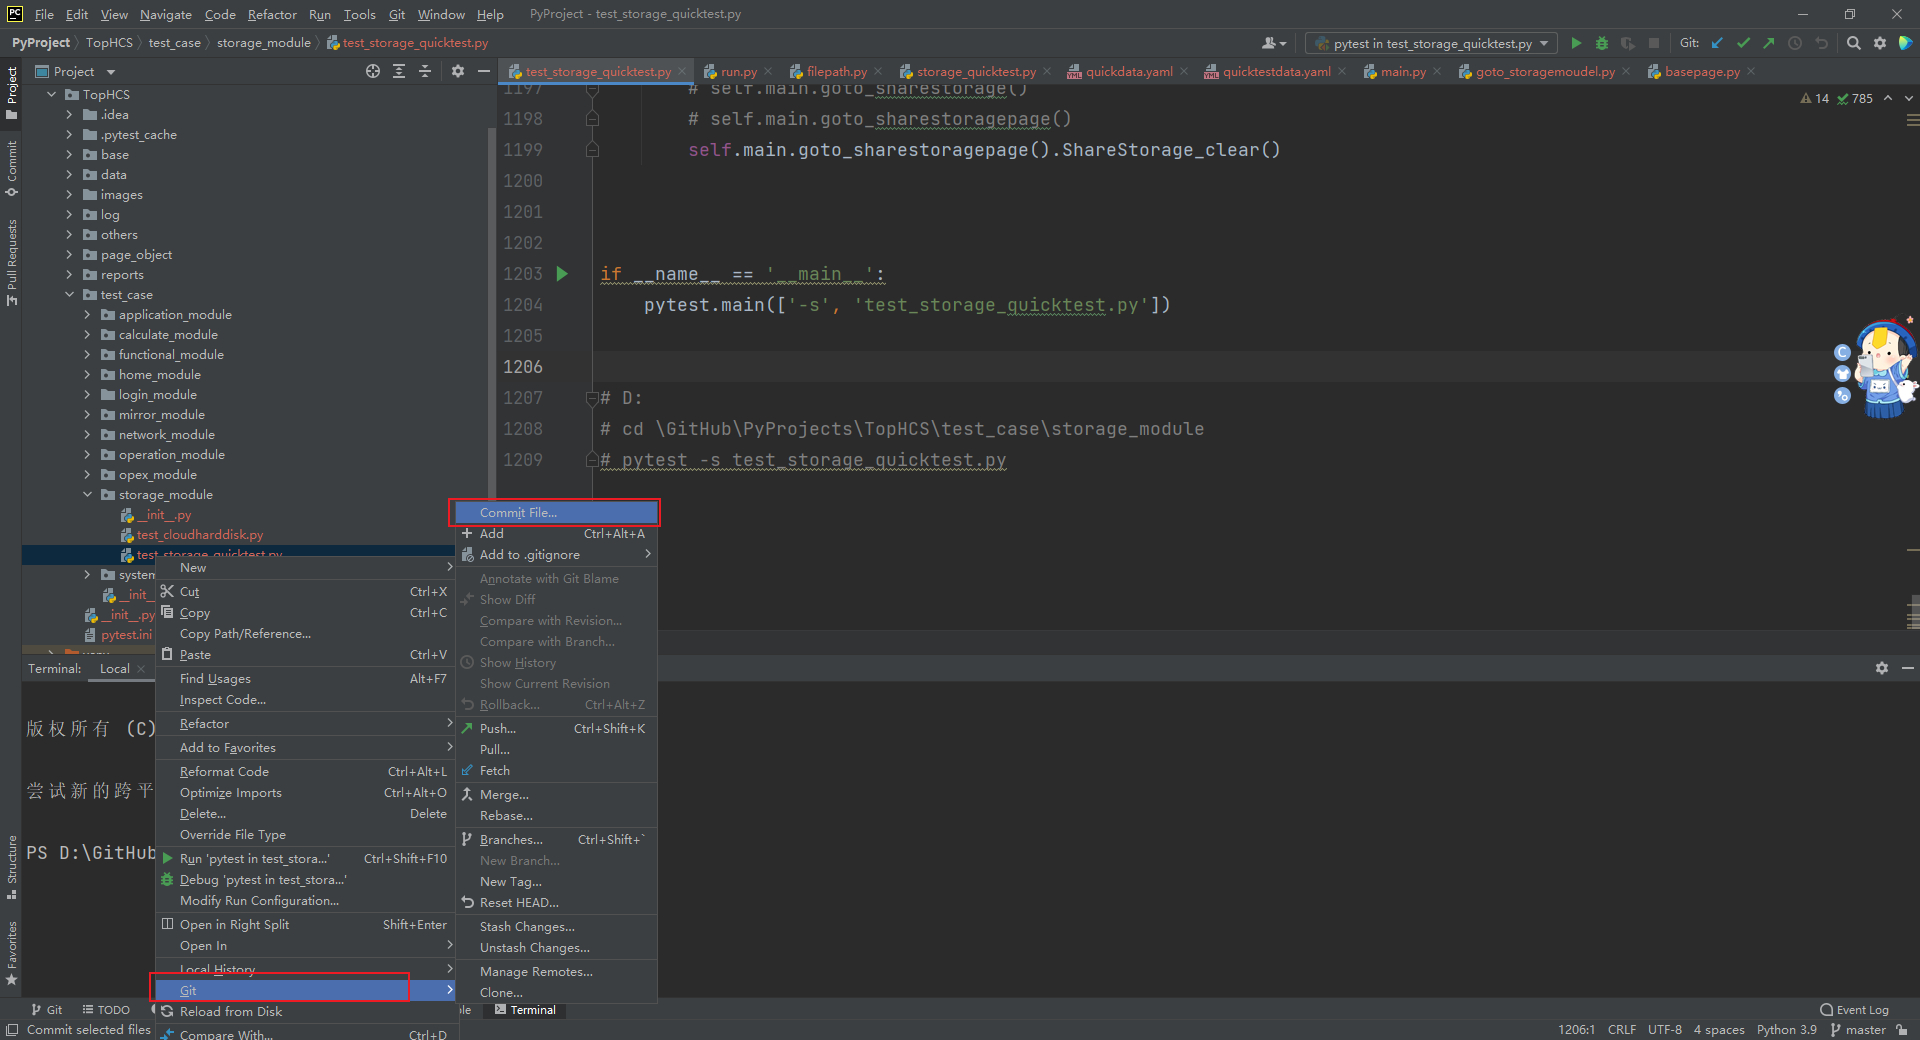Expand the page_object folder
This screenshot has height=1040, width=1920.
(69, 255)
